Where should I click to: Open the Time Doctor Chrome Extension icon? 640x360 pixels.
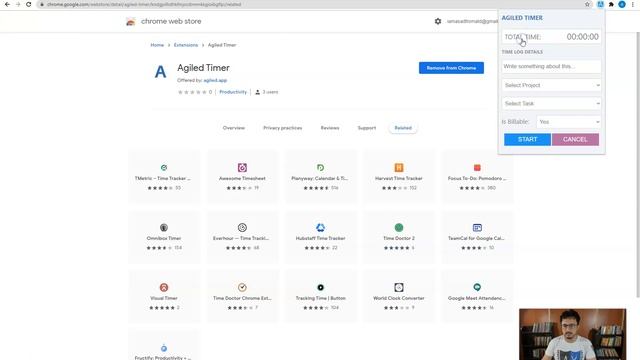pyautogui.click(x=242, y=287)
